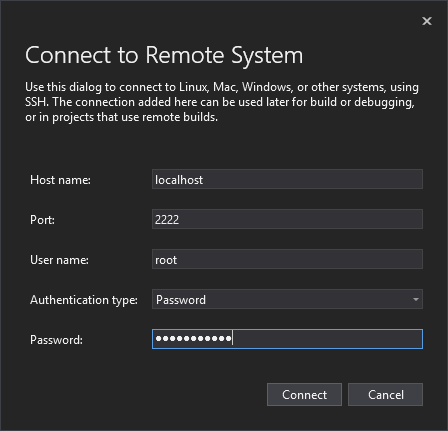Viewport: 448px width, 431px height.
Task: Cancel the remote connection dialog
Action: click(386, 395)
